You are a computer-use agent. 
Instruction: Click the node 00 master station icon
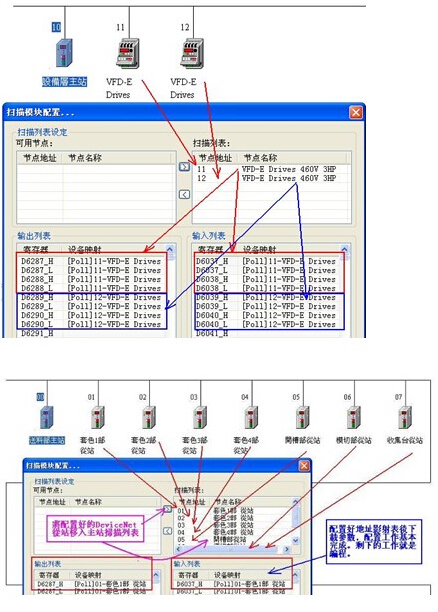[46, 418]
